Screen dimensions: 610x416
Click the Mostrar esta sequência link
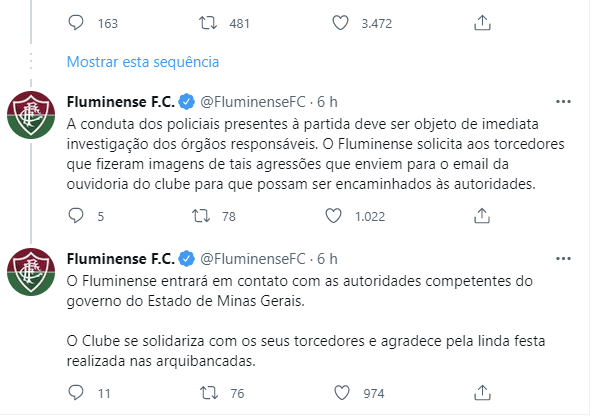coord(143,62)
